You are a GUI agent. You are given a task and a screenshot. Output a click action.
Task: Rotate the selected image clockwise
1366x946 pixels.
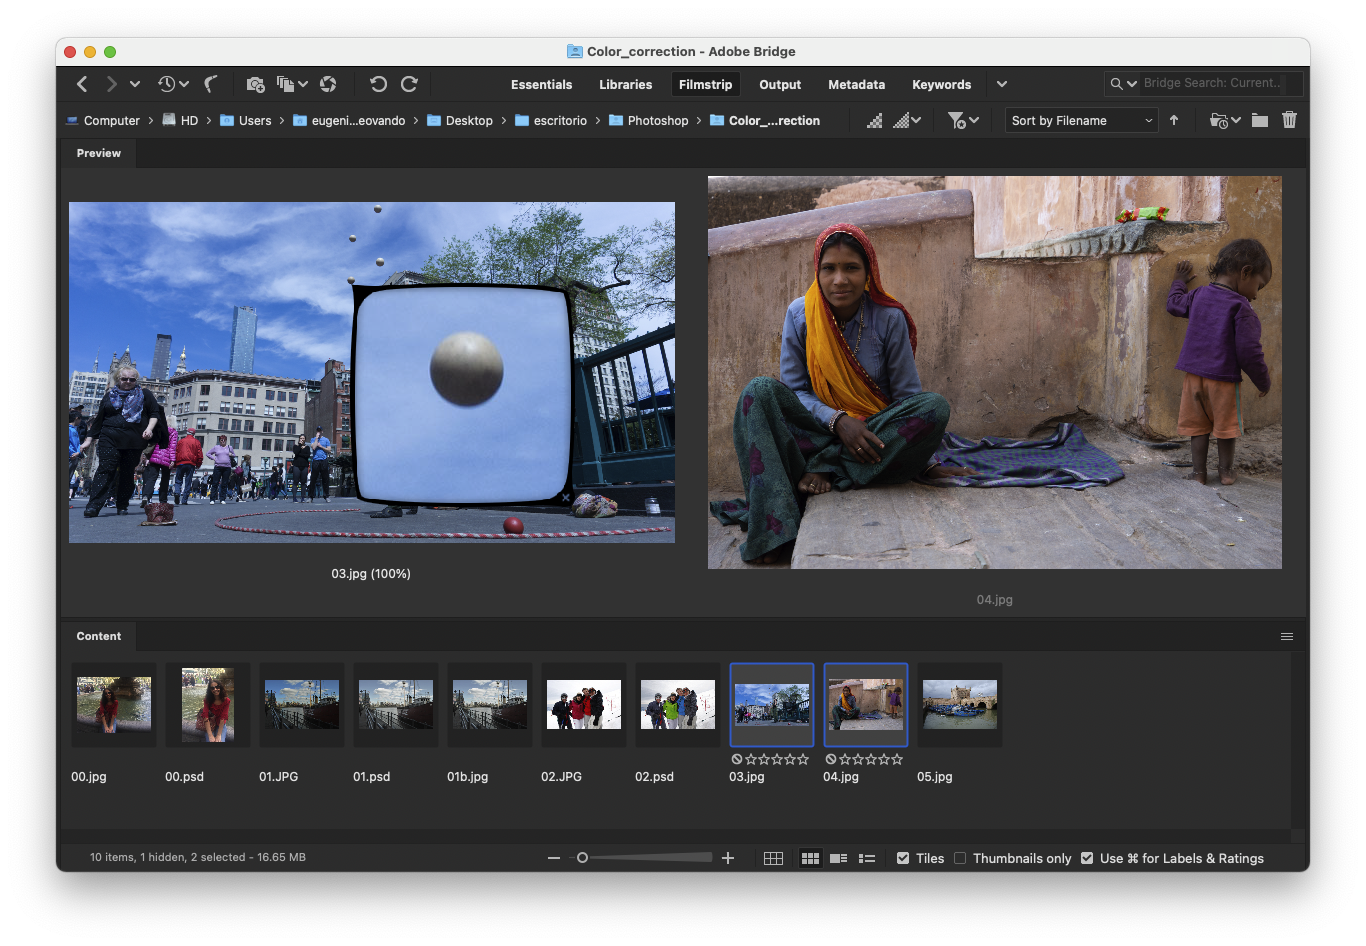point(409,84)
